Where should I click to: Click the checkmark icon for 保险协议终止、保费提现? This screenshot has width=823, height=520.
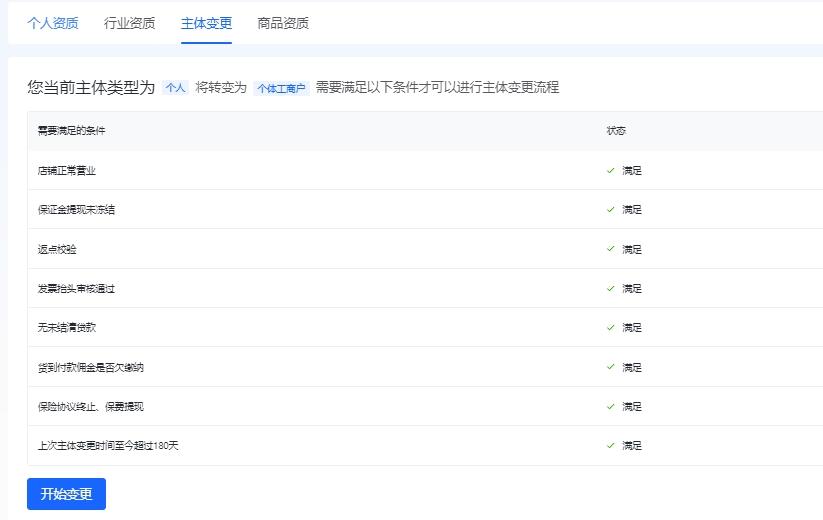point(610,407)
